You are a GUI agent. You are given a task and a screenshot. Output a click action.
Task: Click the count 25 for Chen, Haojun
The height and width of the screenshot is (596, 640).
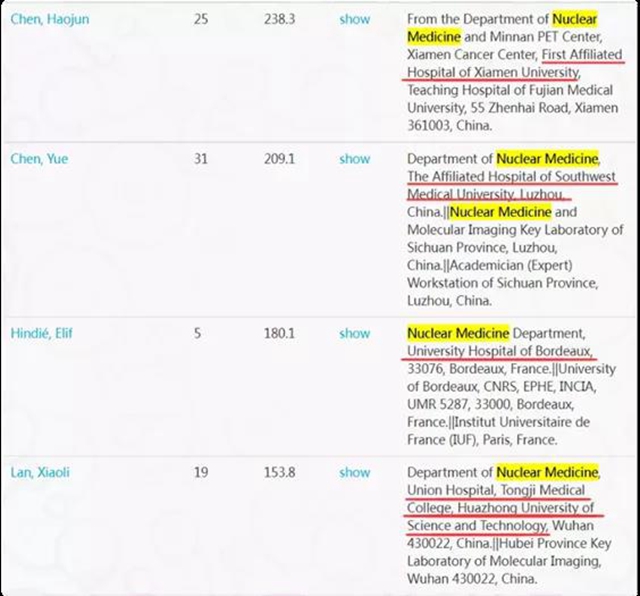[x=201, y=19]
